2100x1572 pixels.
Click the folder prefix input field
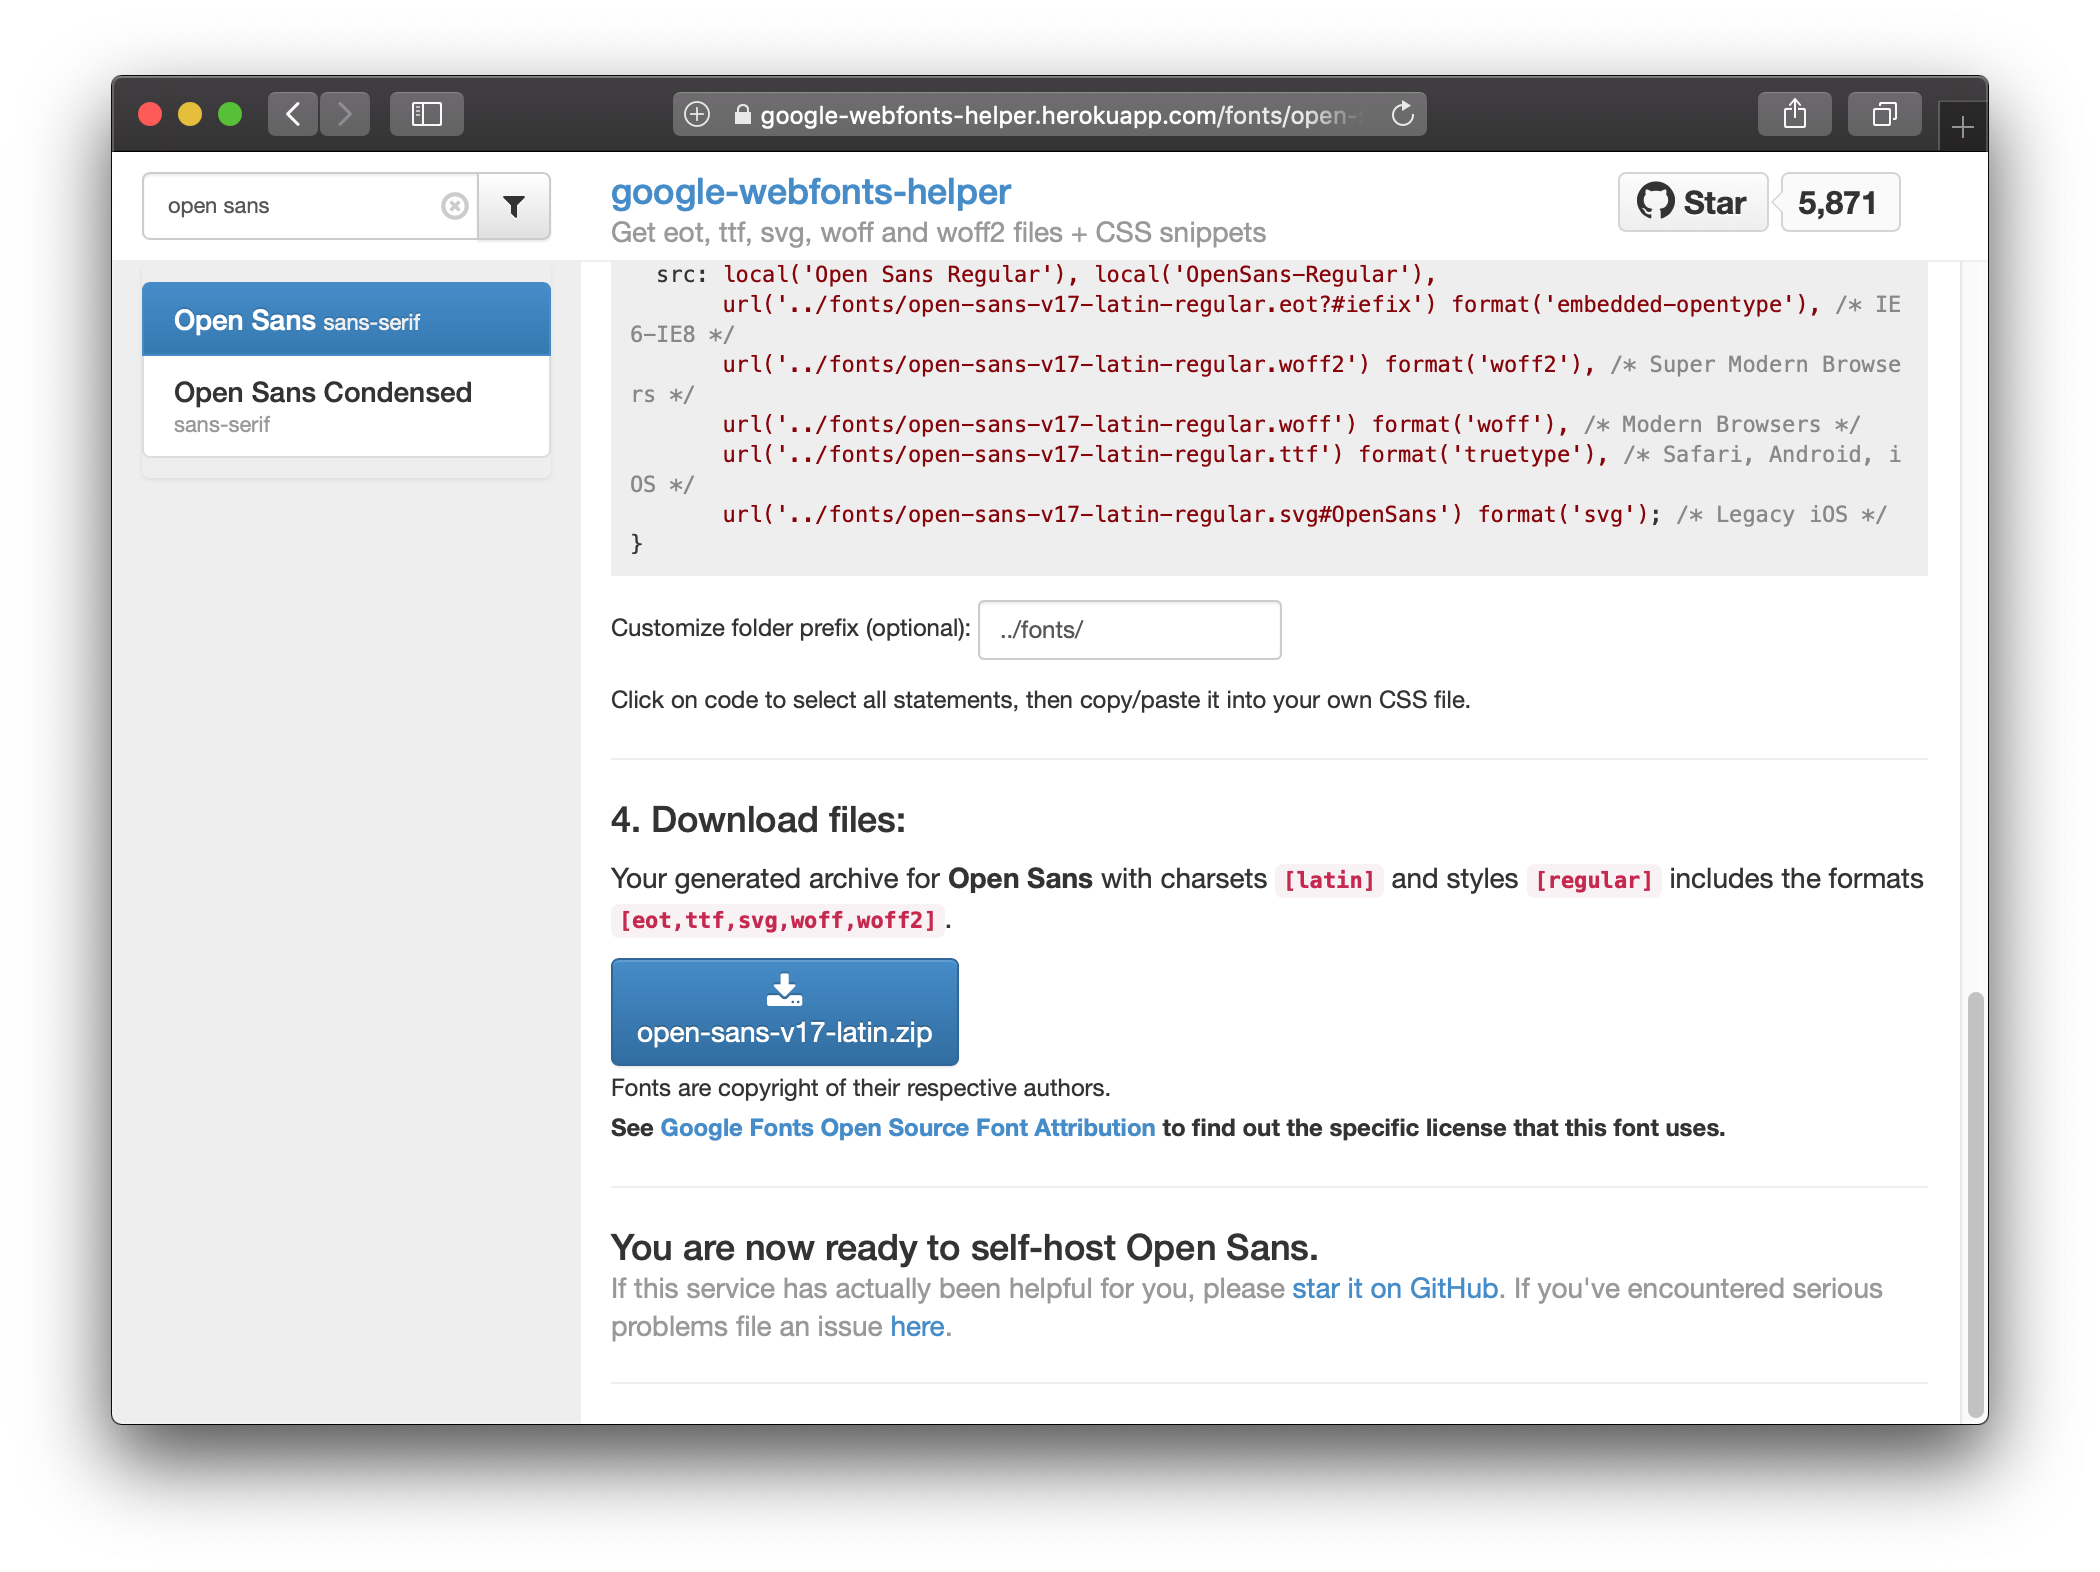tap(1129, 631)
